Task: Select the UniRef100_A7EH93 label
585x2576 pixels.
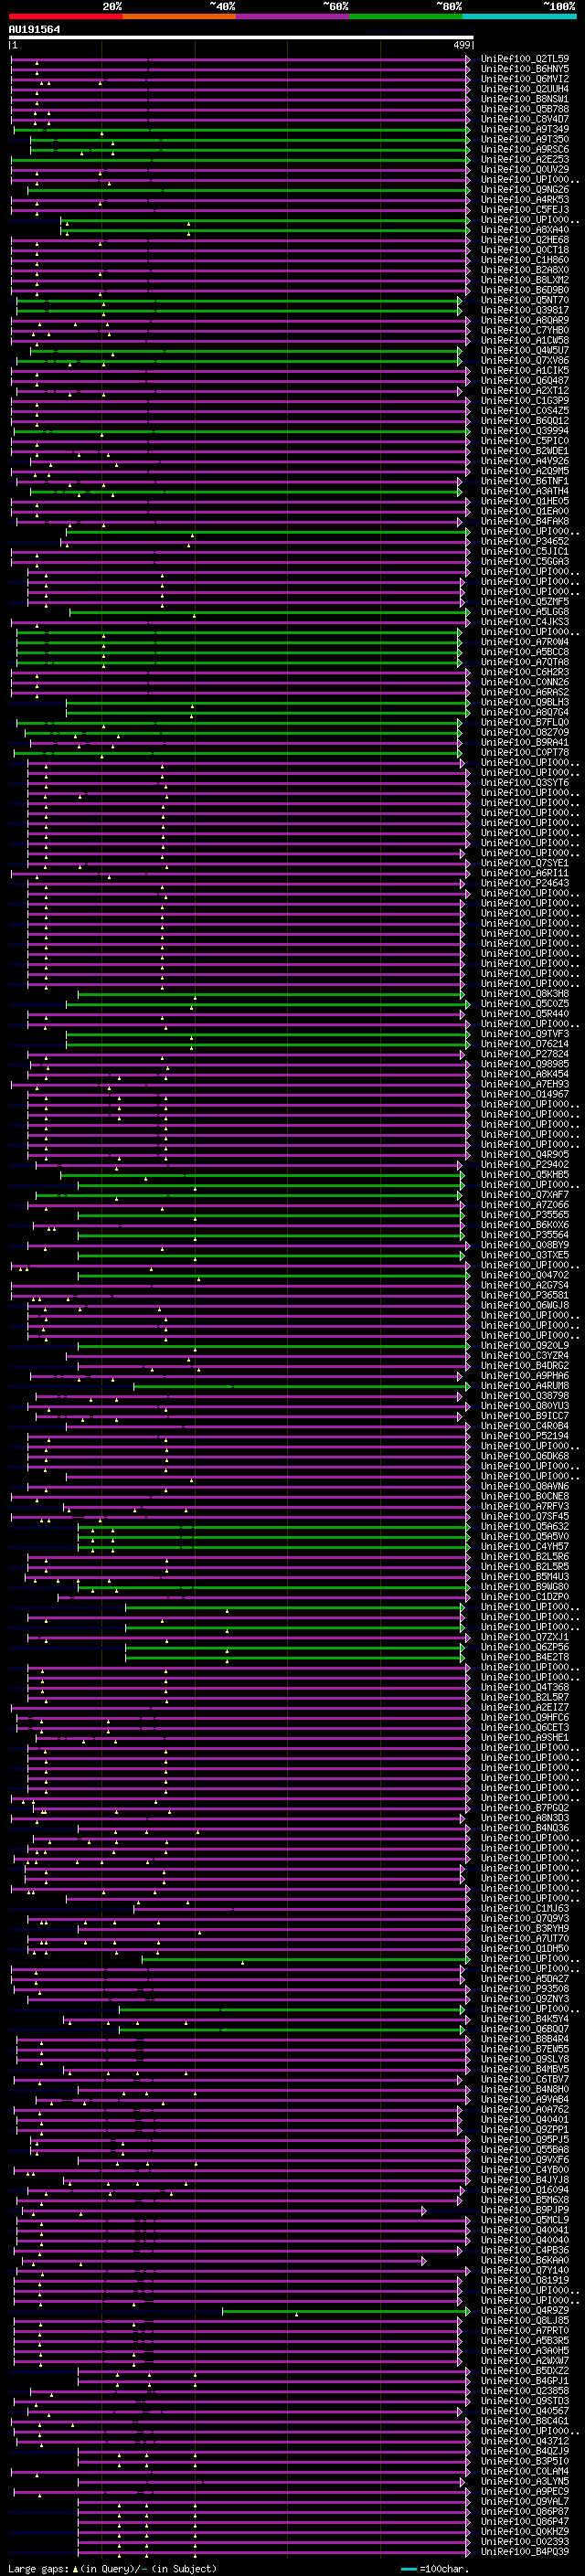Action: 525,1084
